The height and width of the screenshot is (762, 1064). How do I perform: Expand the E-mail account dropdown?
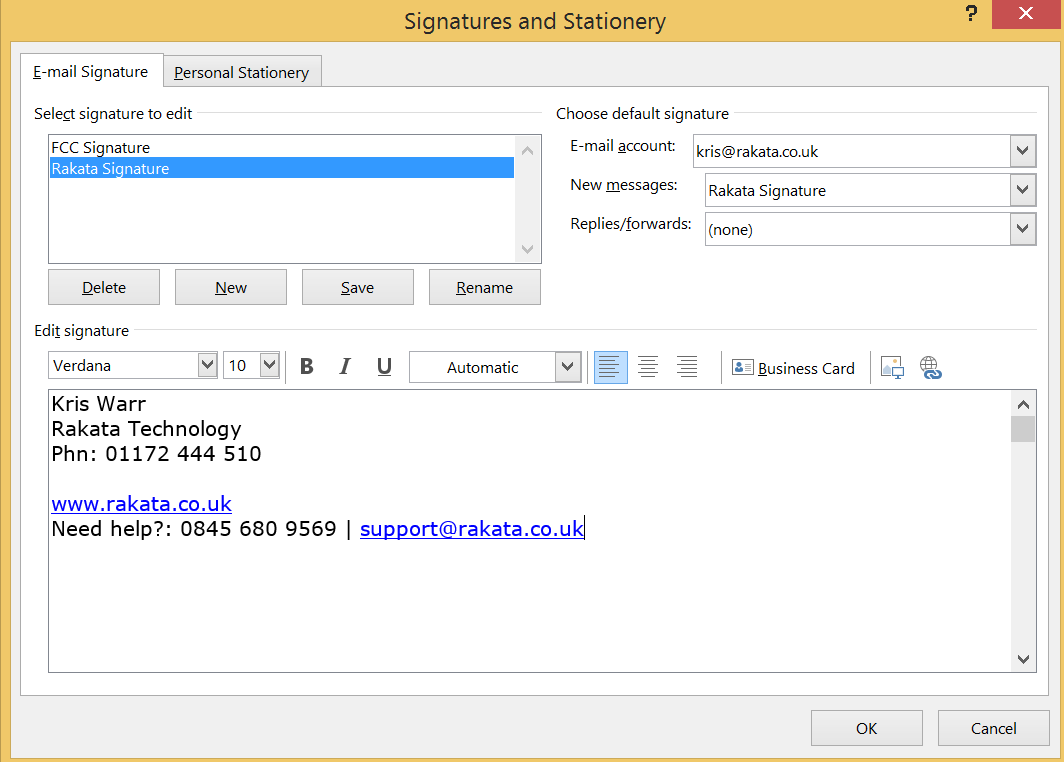(x=1023, y=151)
